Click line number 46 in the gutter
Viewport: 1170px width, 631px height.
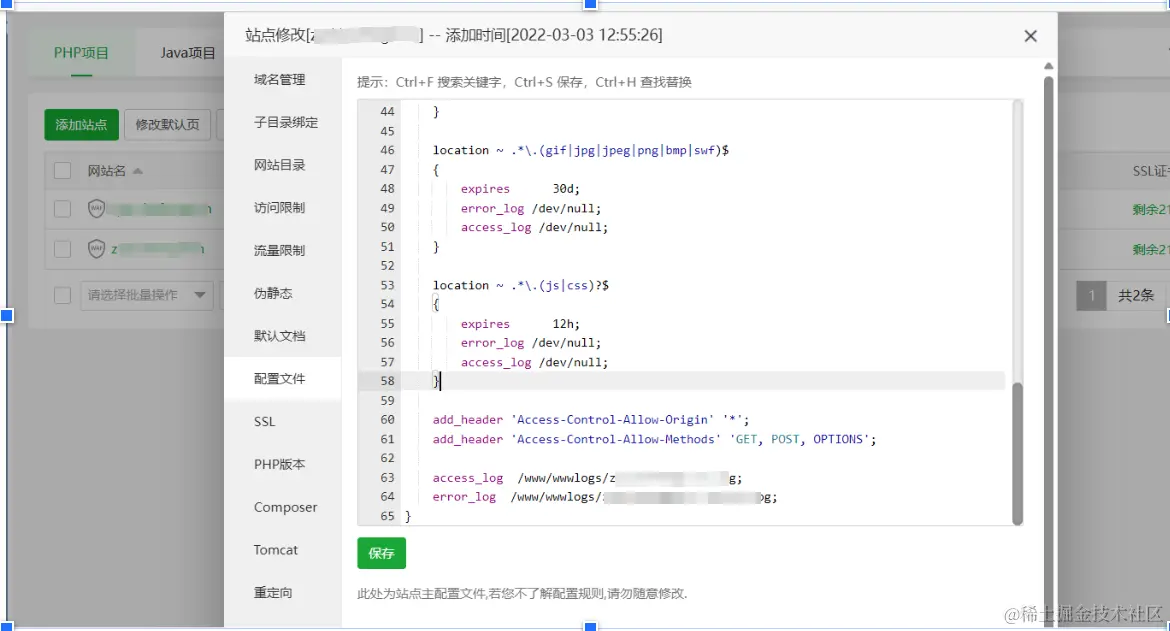tap(387, 150)
